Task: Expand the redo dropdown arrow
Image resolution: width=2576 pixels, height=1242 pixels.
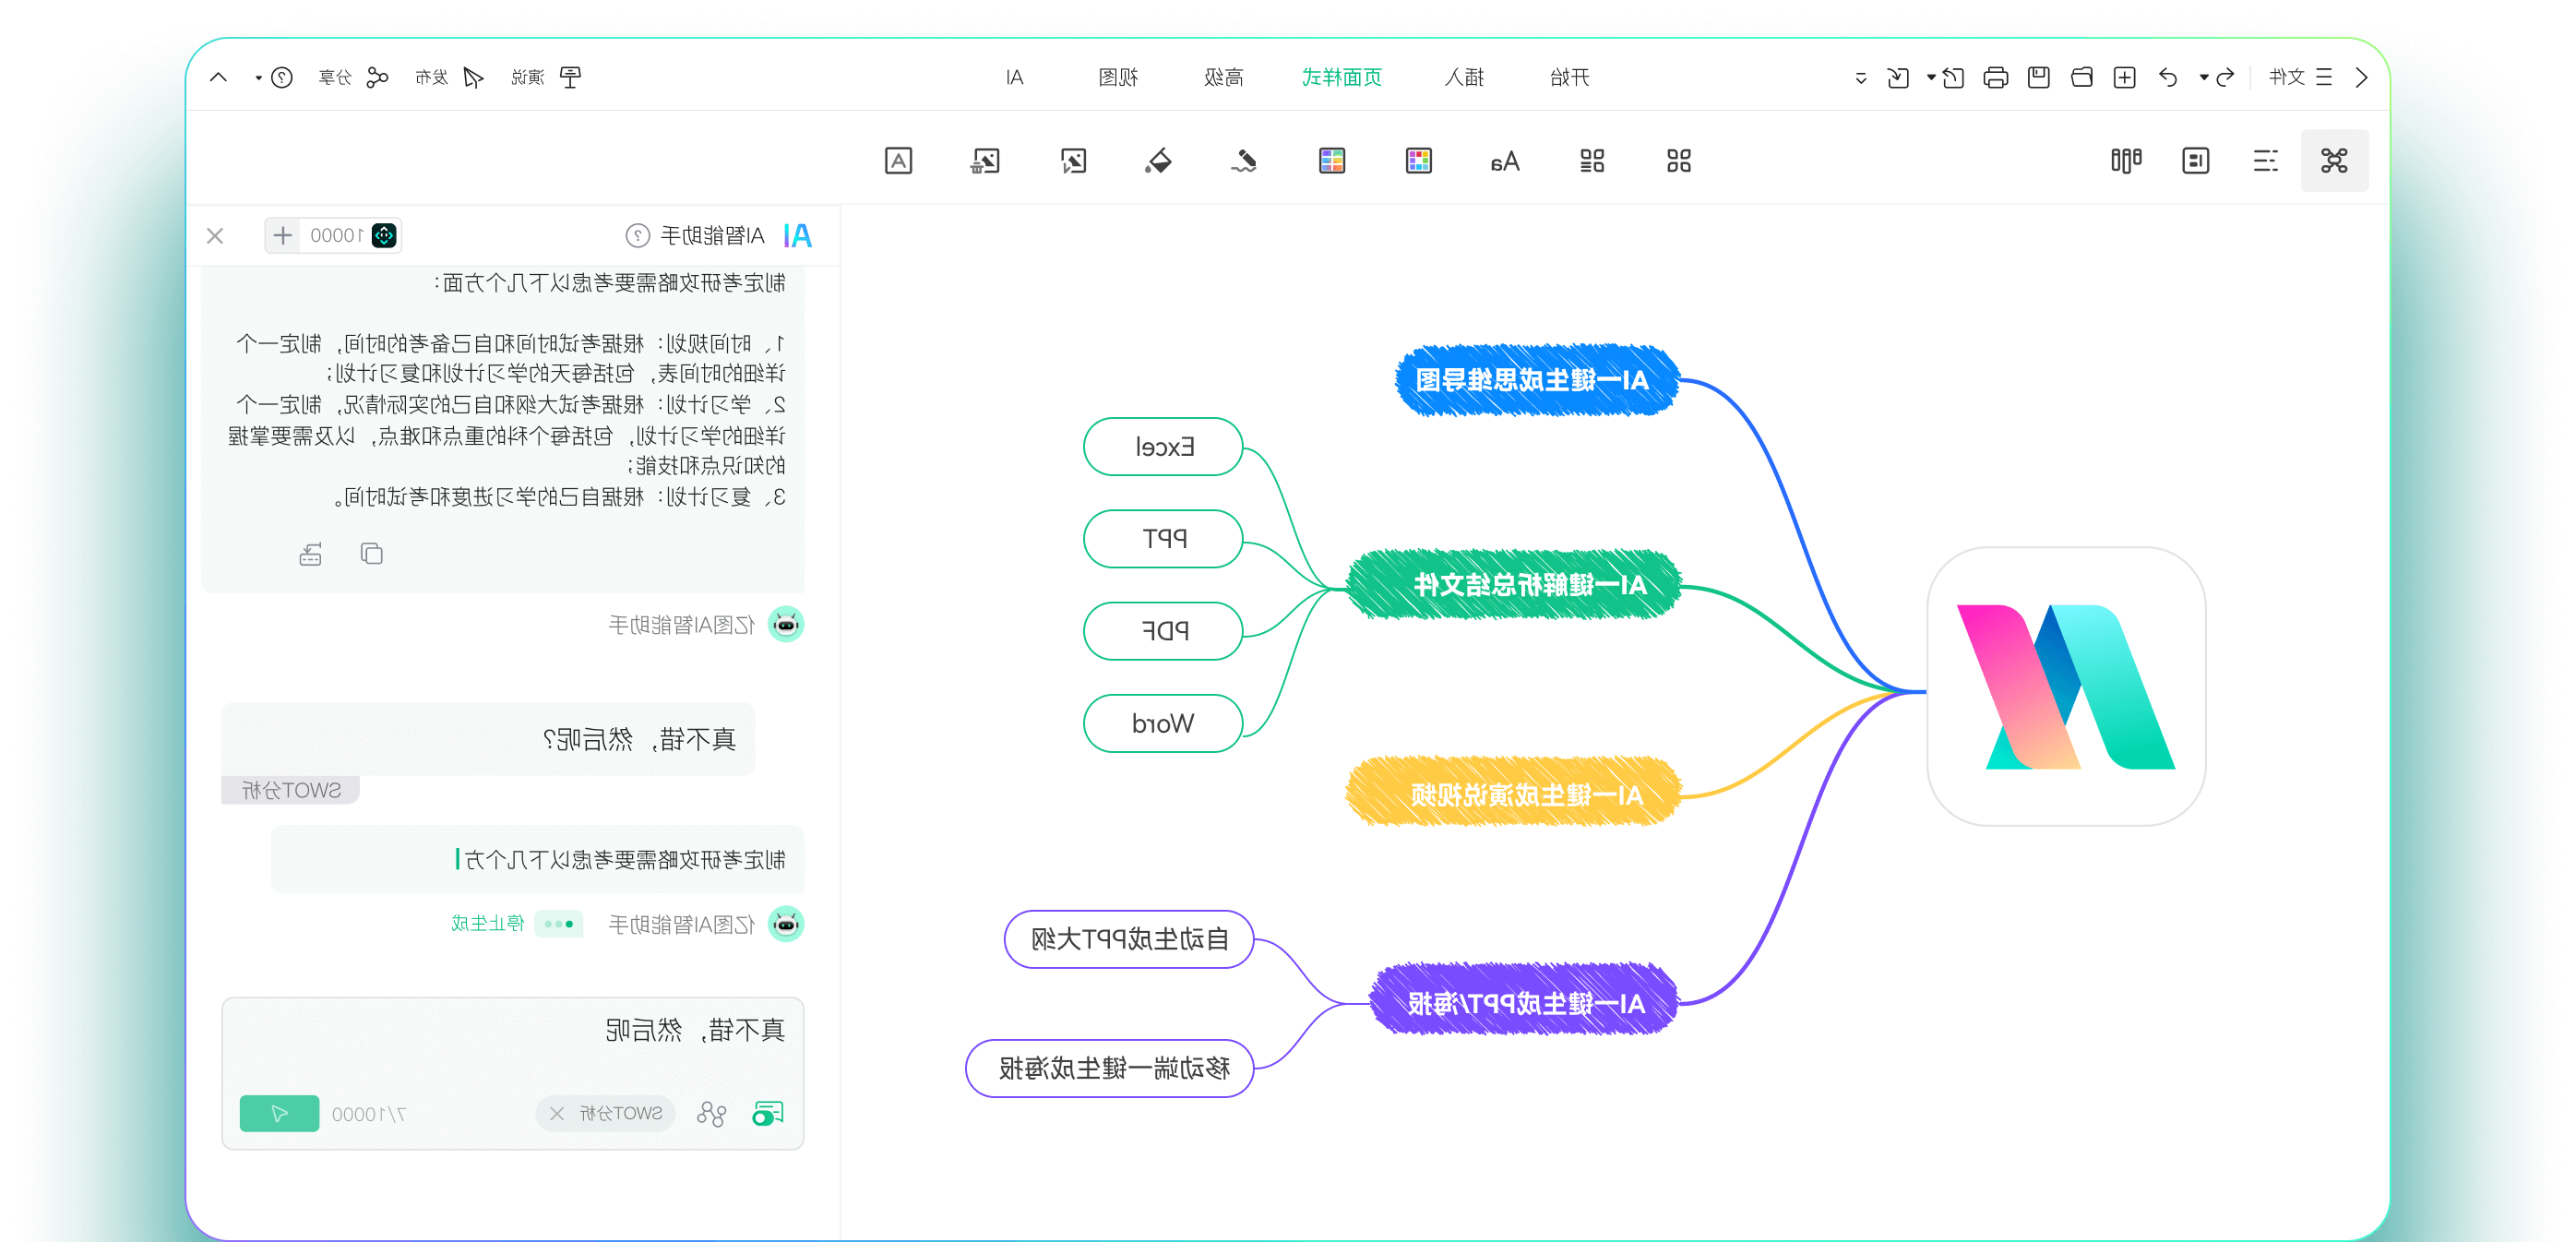Action: click(2204, 77)
